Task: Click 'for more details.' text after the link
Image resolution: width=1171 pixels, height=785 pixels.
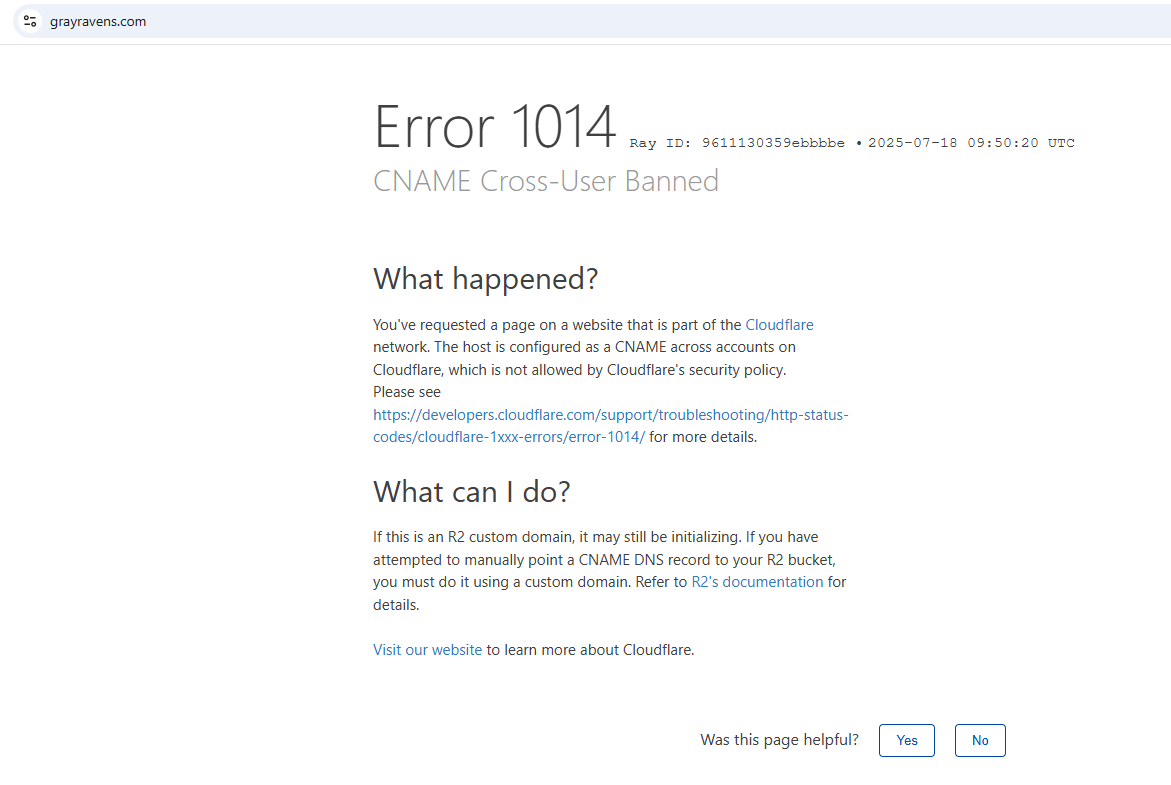Action: click(703, 437)
